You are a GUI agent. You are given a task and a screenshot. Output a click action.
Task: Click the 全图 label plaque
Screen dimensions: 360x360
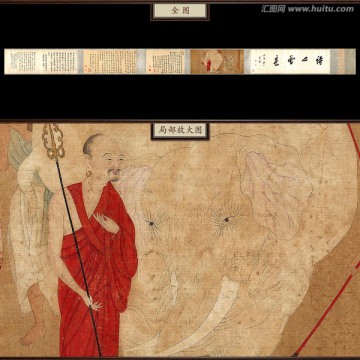click(x=180, y=11)
